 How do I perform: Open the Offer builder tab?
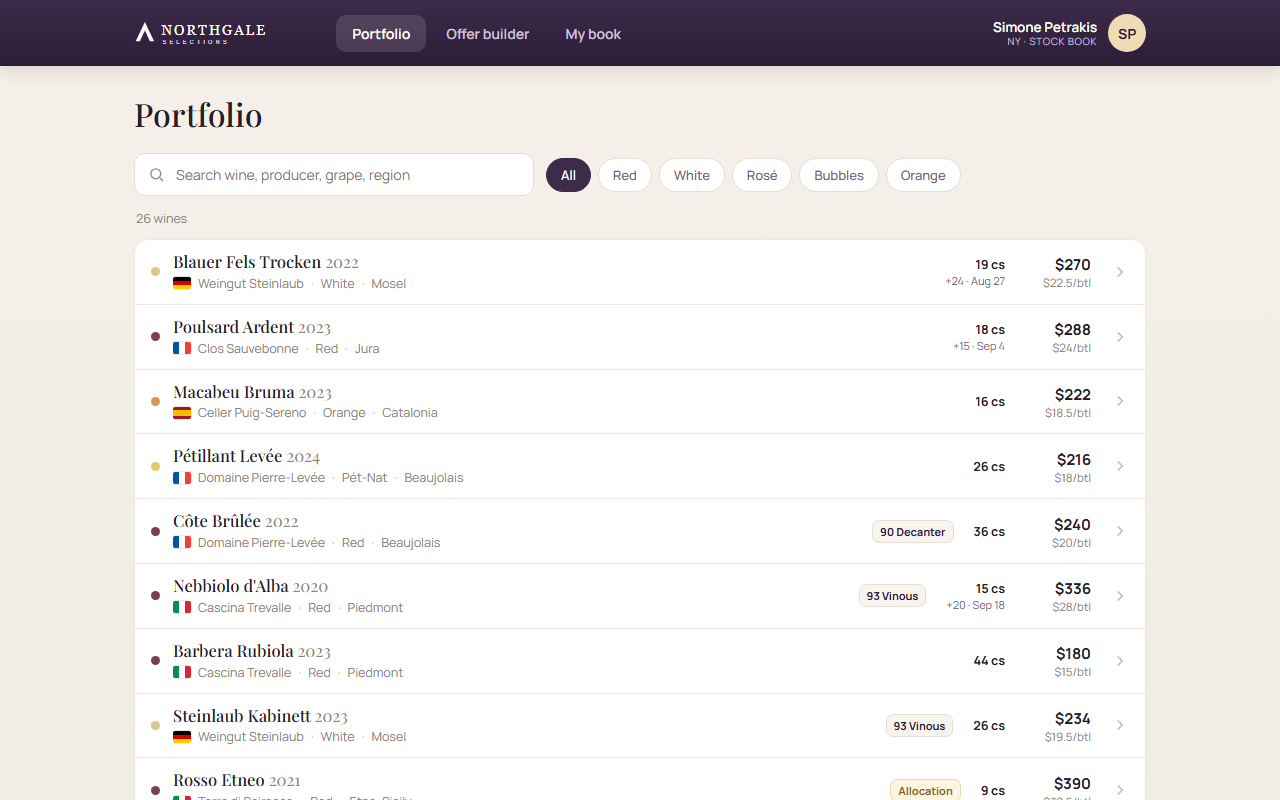click(488, 34)
